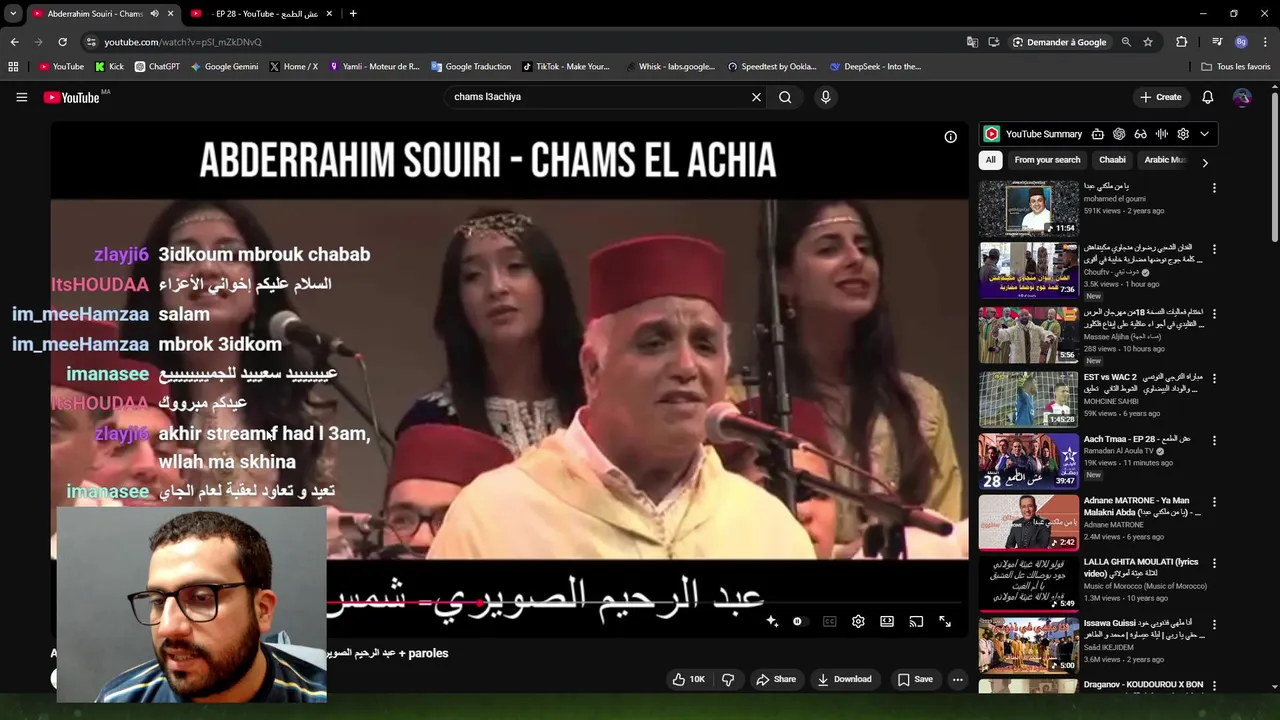Select From your search chip
Viewport: 1280px width, 720px height.
[x=1047, y=160]
